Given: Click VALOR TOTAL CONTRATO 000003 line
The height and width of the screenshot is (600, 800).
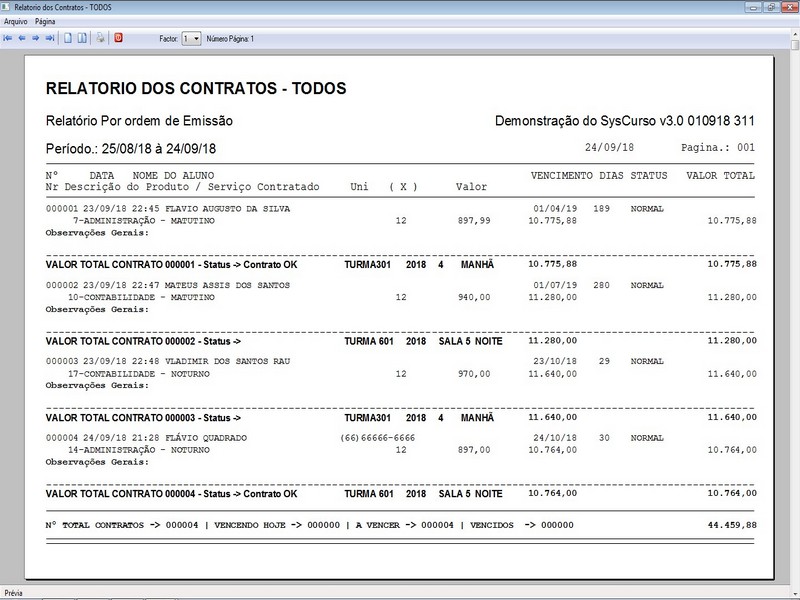Looking at the screenshot, I should tap(401, 417).
